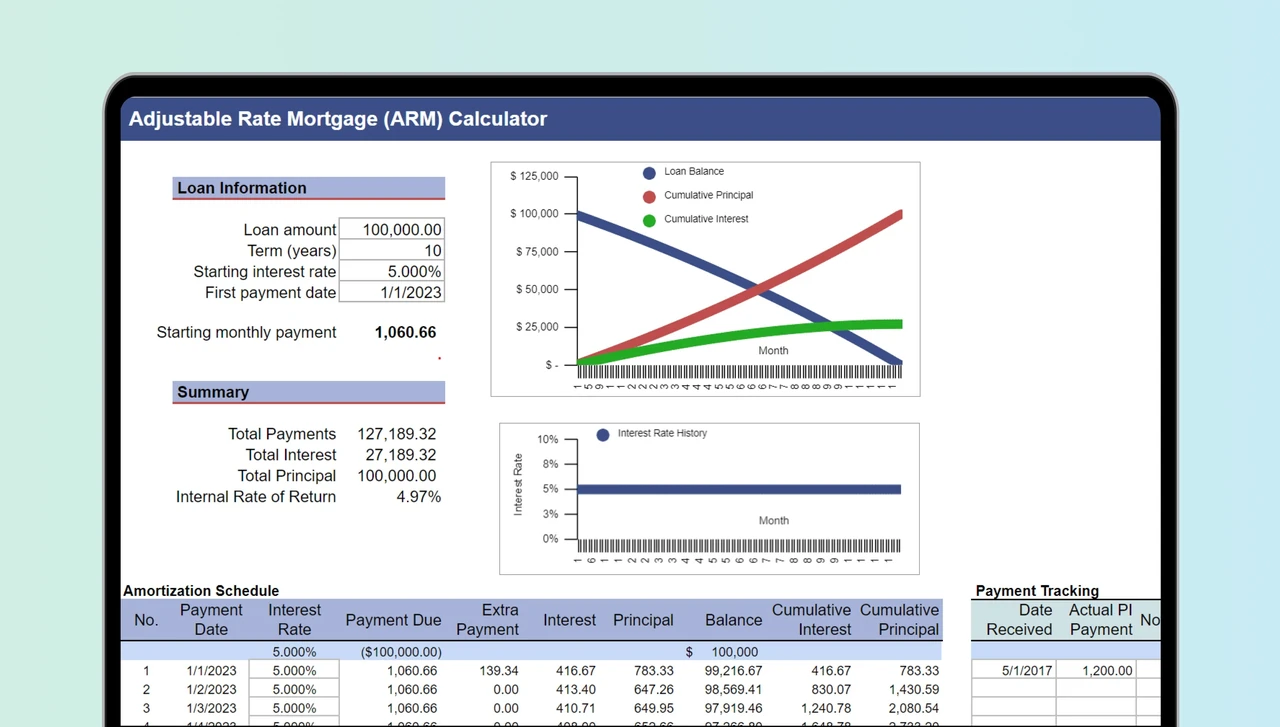Screen dimensions: 1280x727
Task: Select the First payment date cell
Action: click(x=391, y=292)
